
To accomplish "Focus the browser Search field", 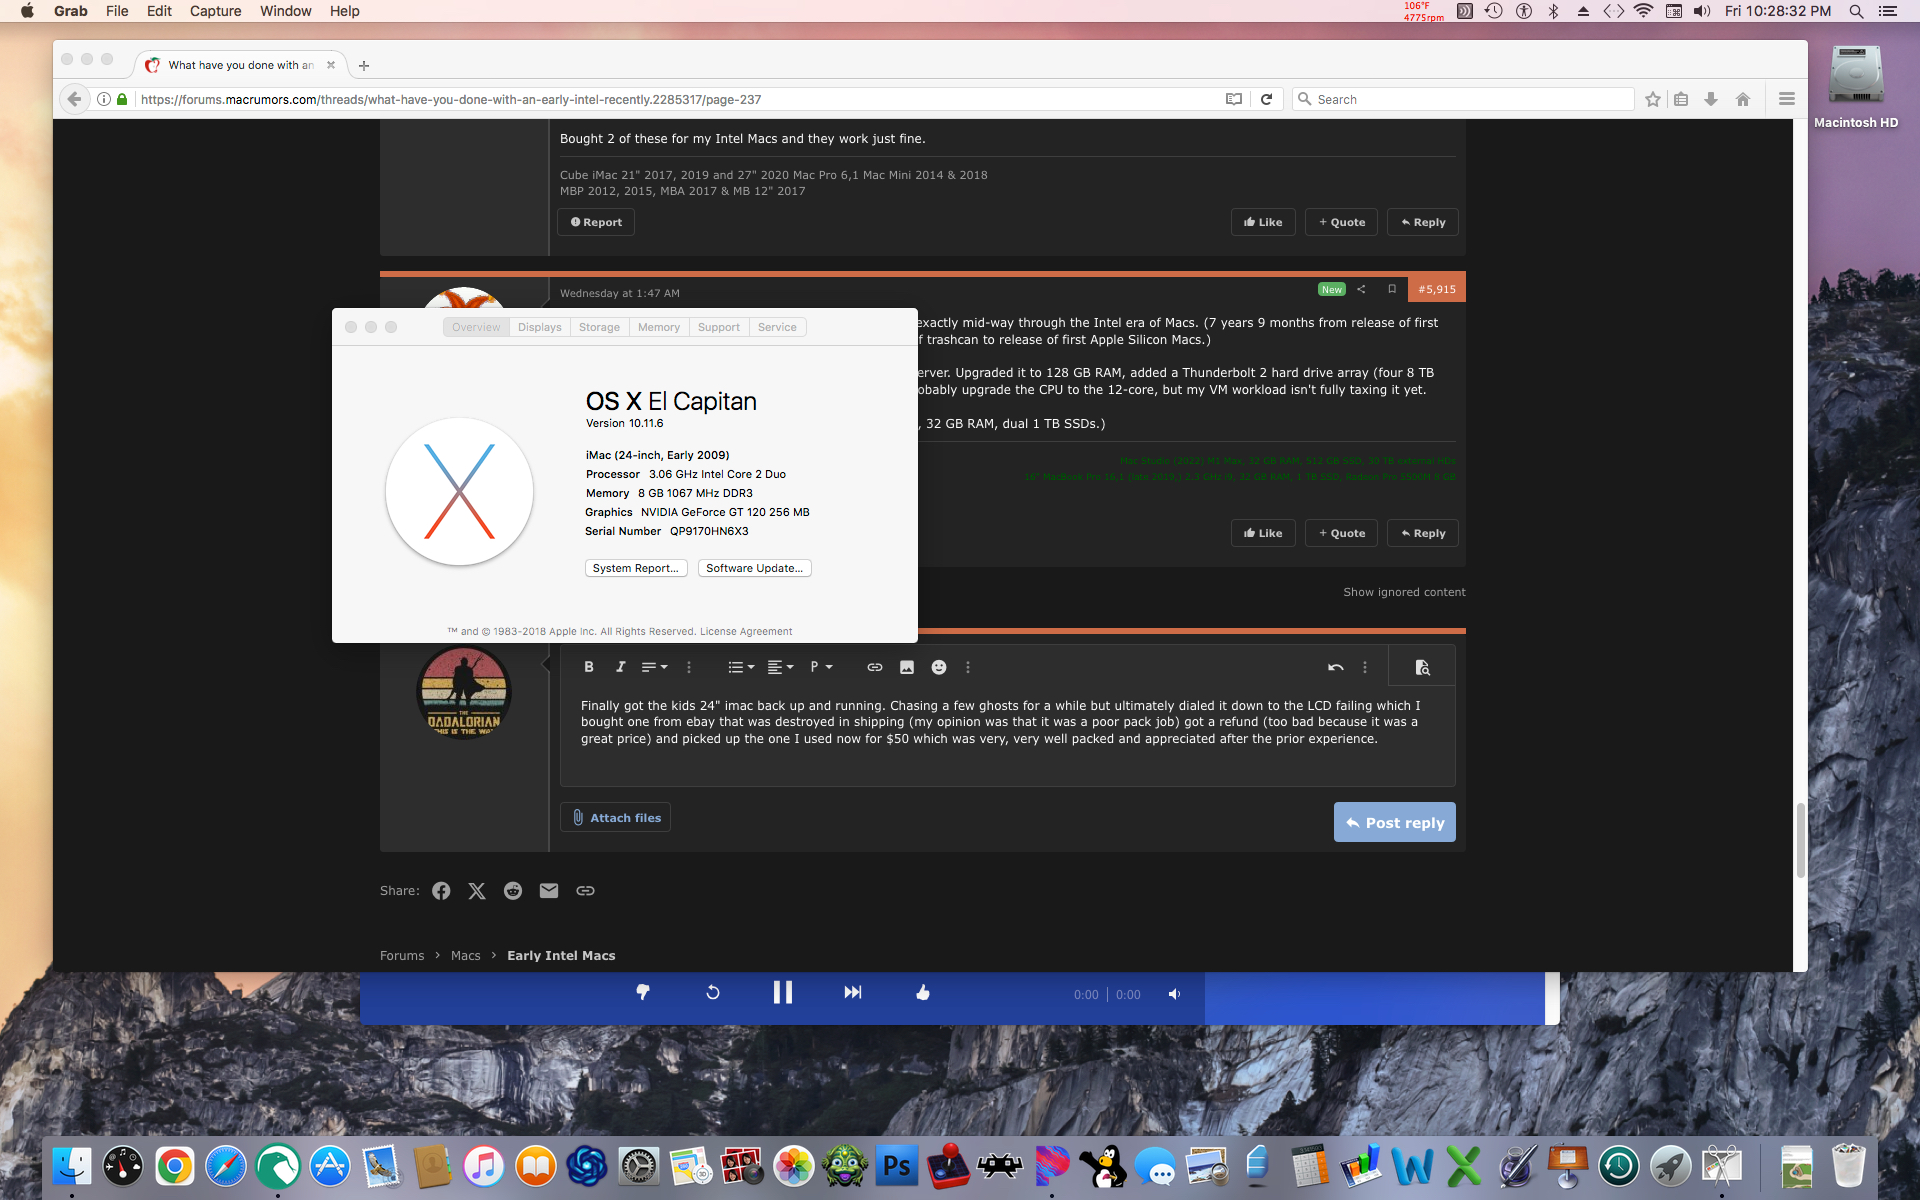I will point(1463,99).
